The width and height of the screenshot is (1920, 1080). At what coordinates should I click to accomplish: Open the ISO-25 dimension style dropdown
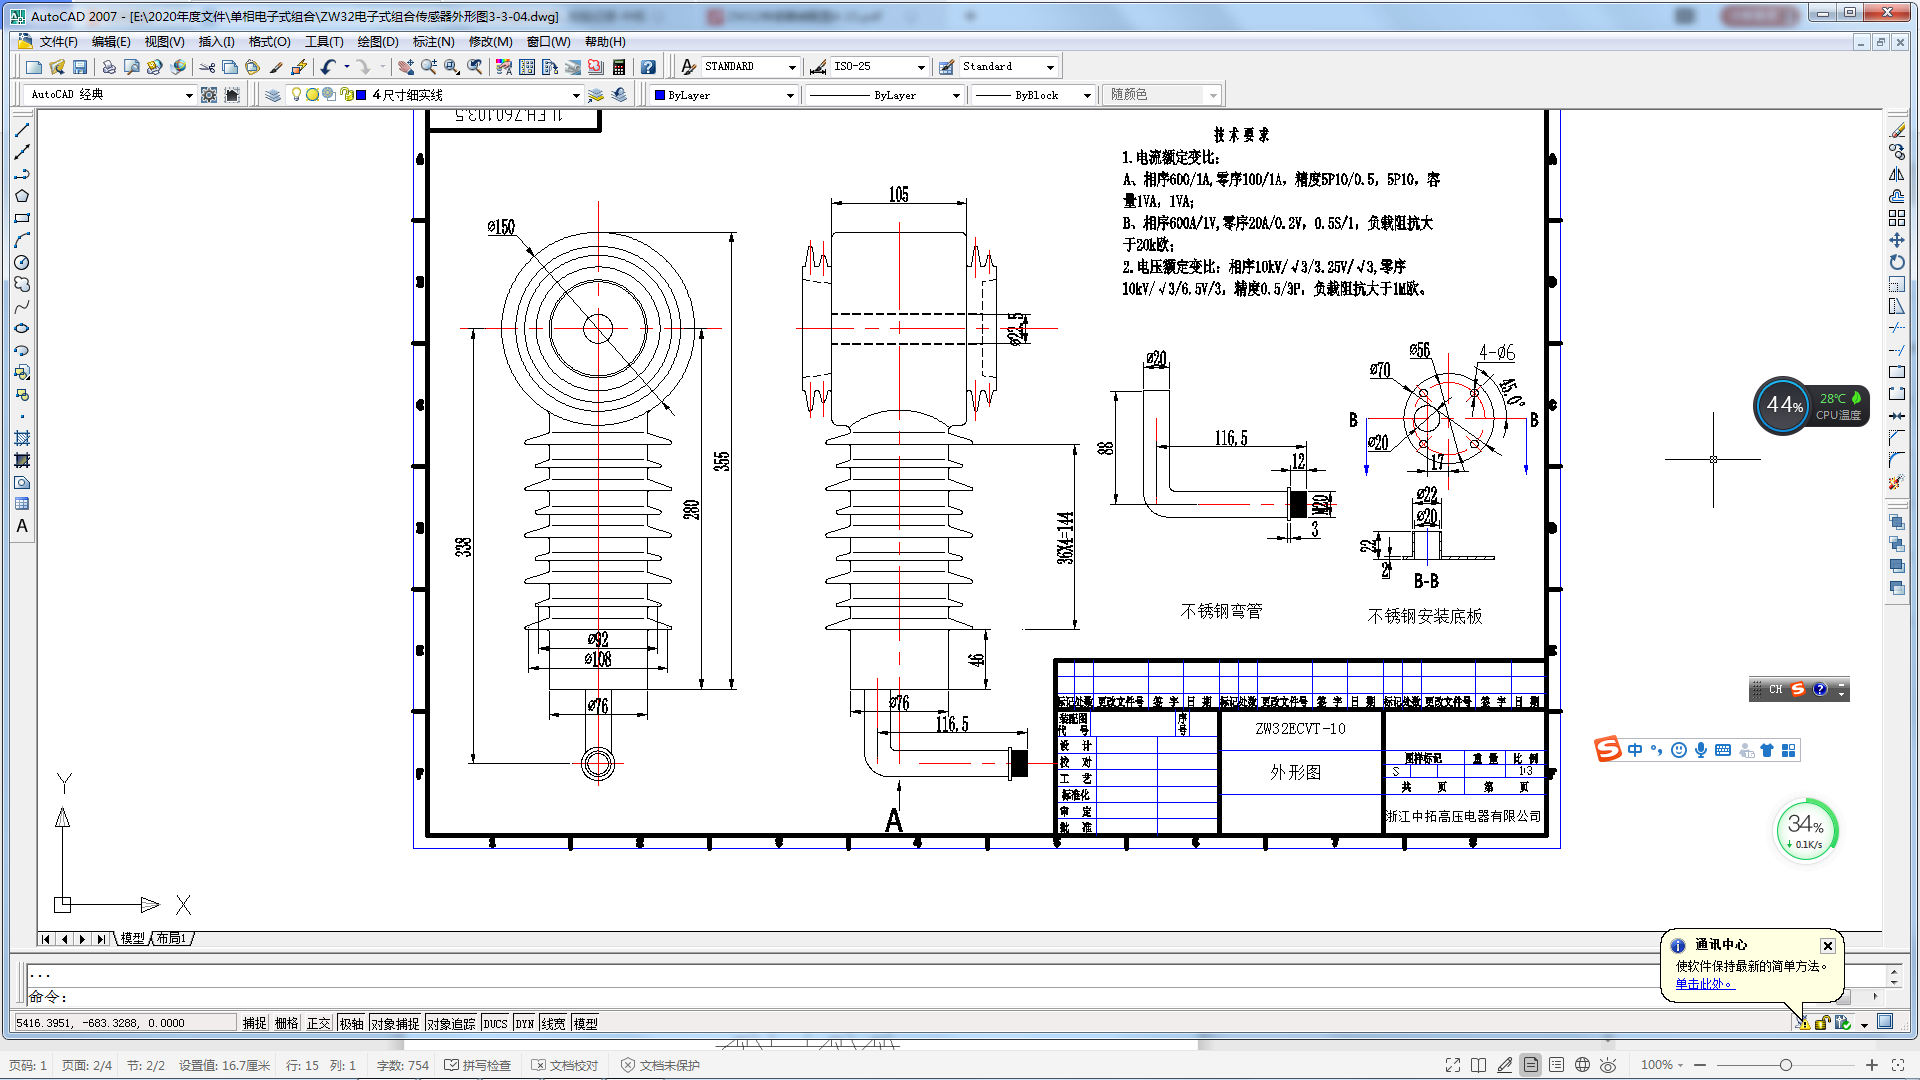coord(921,67)
